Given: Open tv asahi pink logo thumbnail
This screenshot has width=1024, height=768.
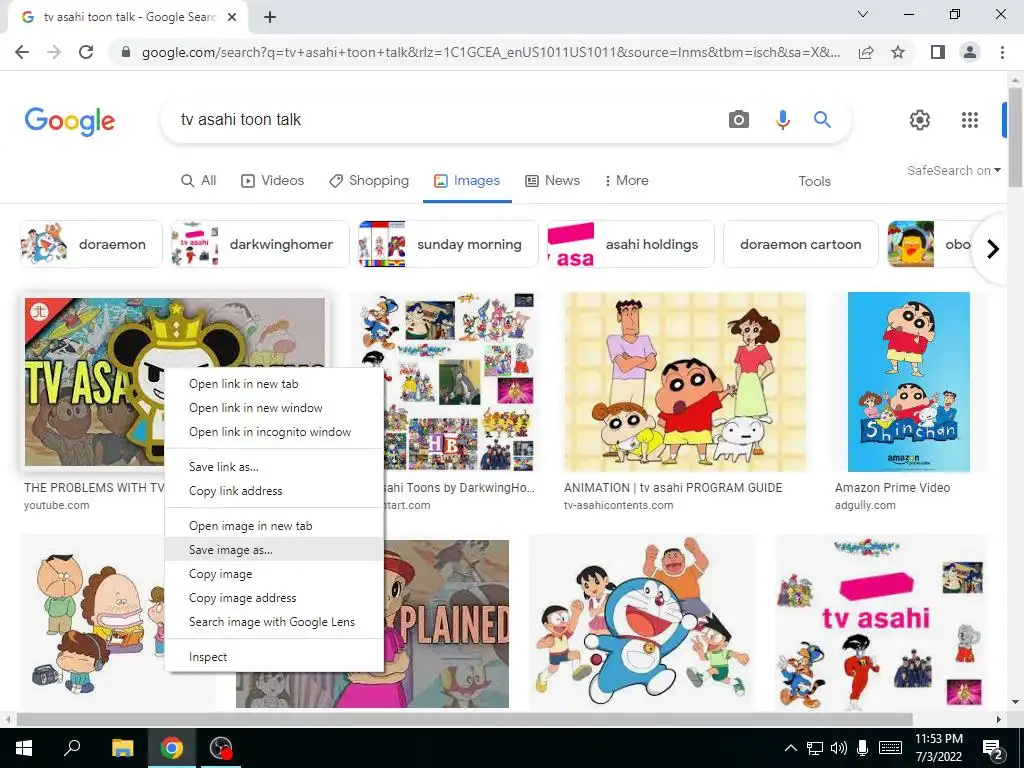Looking at the screenshot, I should pyautogui.click(x=880, y=624).
